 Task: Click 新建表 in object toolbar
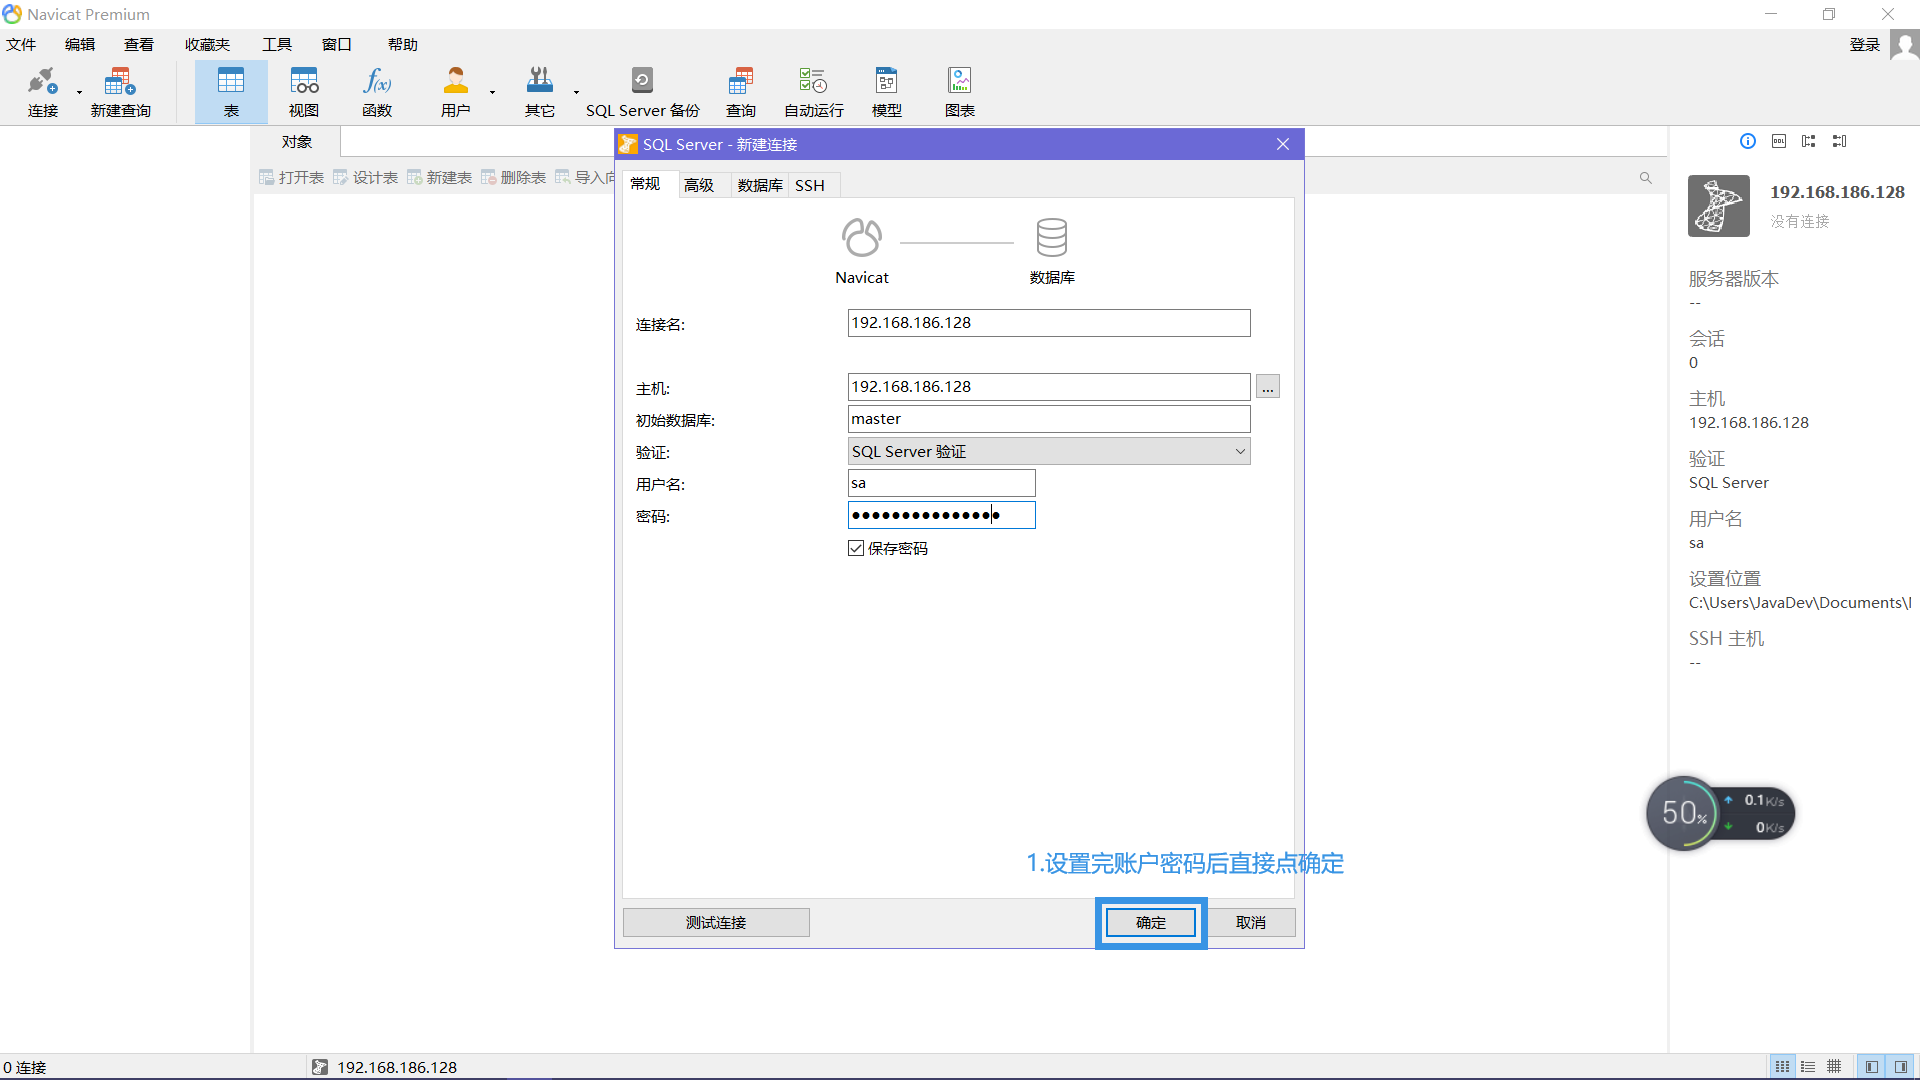pyautogui.click(x=439, y=178)
